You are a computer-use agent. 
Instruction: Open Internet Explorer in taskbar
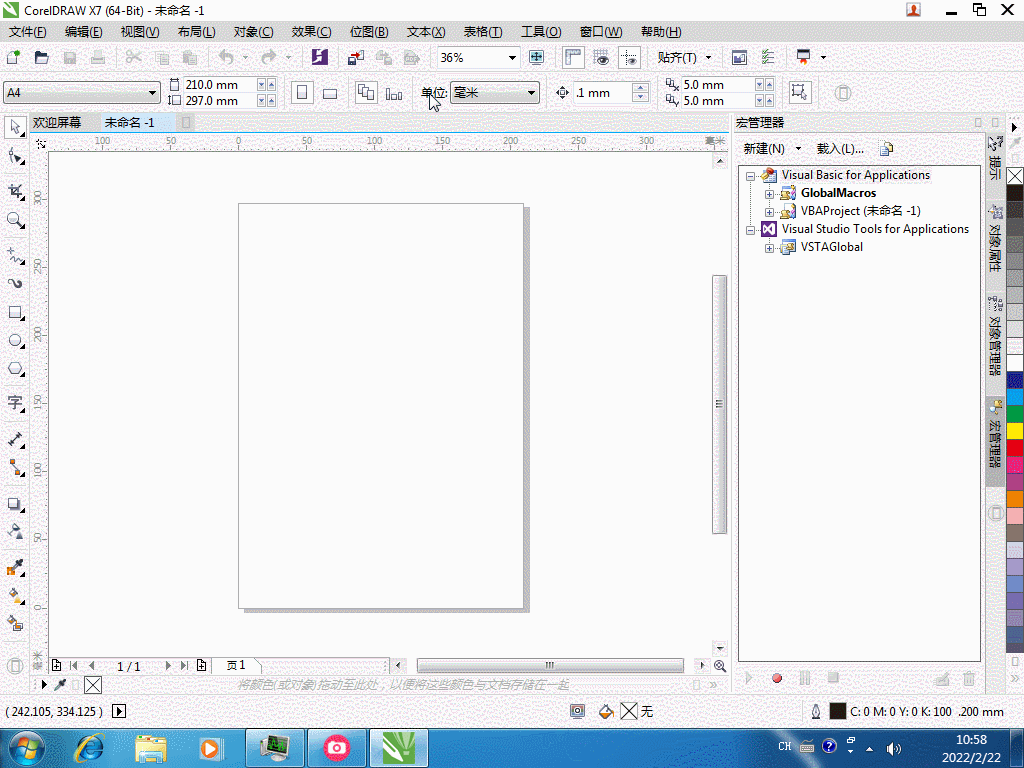click(x=89, y=748)
